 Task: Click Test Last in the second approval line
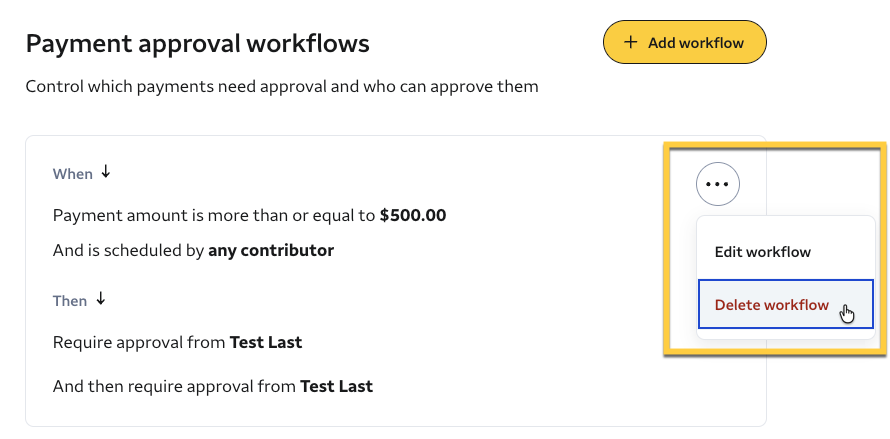pyautogui.click(x=336, y=385)
